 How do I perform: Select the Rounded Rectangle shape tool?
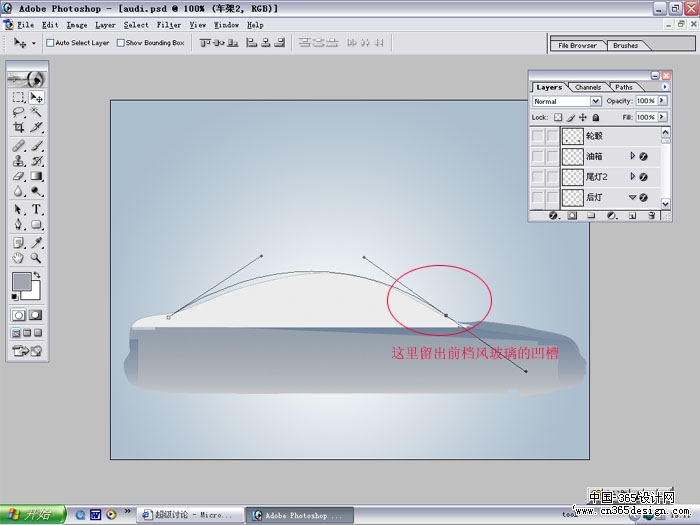(x=36, y=225)
